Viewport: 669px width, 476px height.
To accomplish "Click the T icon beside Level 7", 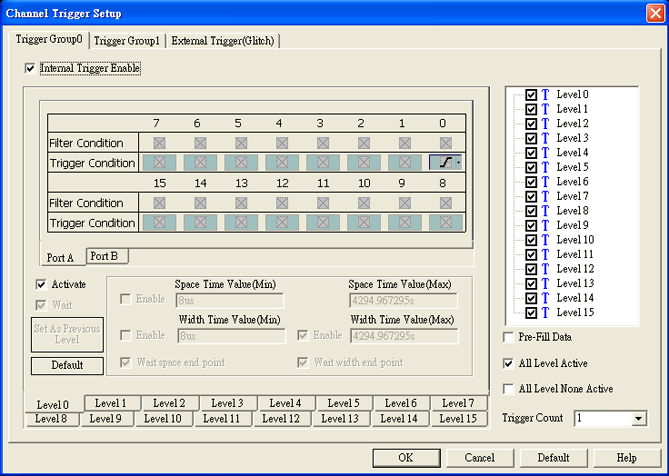I will coord(545,196).
